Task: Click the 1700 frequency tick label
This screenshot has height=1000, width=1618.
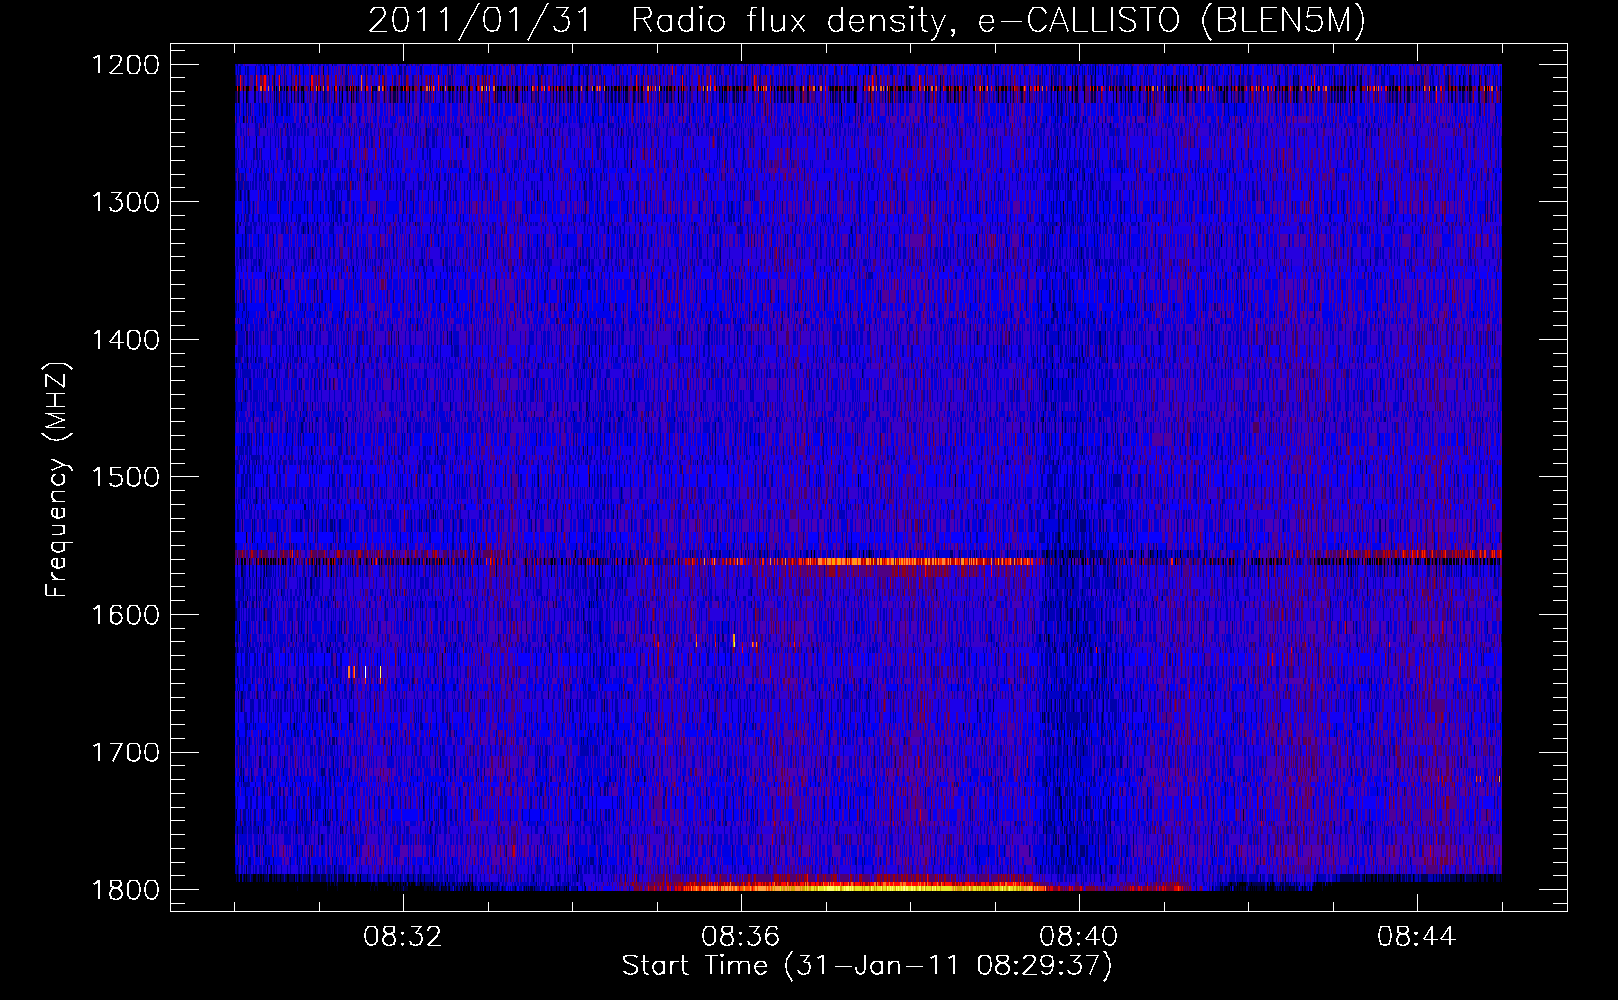Action: 126,752
